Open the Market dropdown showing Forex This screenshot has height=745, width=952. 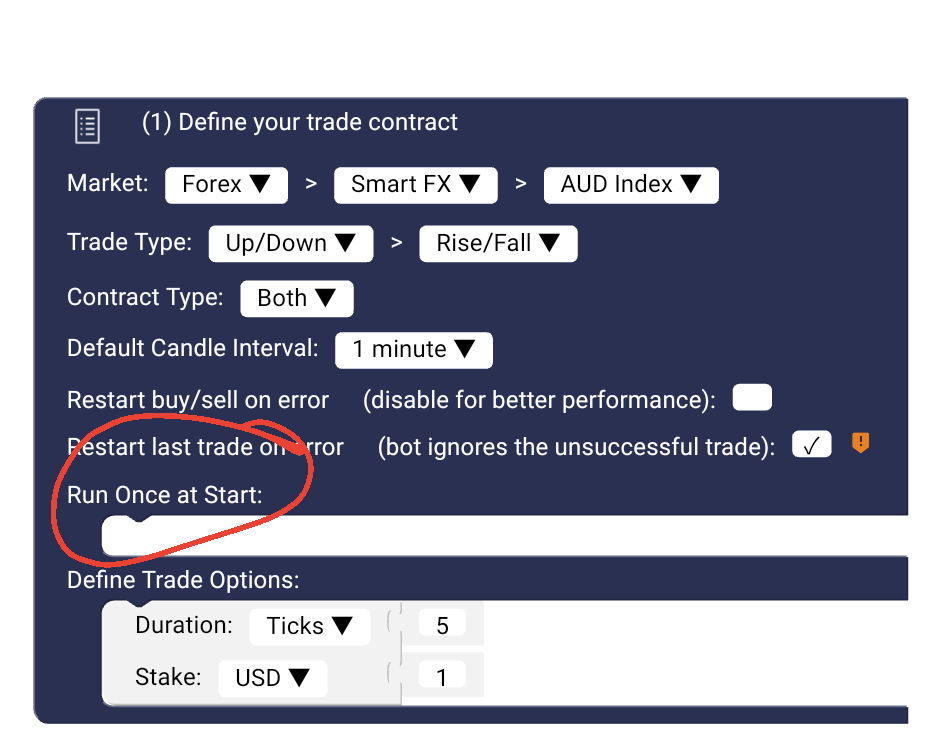[225, 184]
